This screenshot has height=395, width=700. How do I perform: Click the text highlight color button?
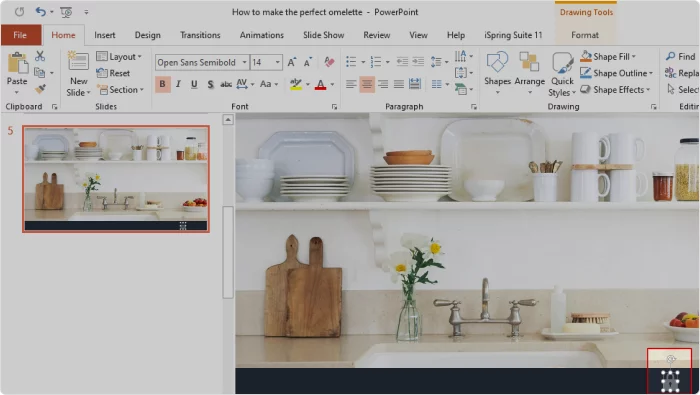[x=296, y=84]
